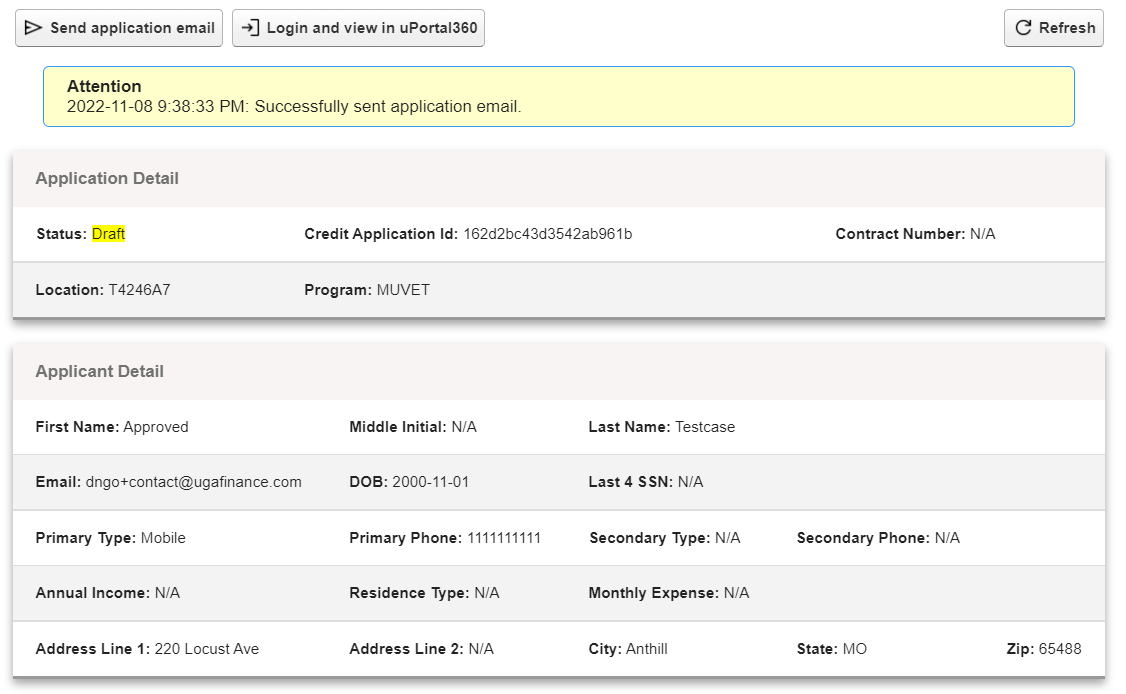
Task: Select Last Name value Testcase
Action: click(x=705, y=427)
